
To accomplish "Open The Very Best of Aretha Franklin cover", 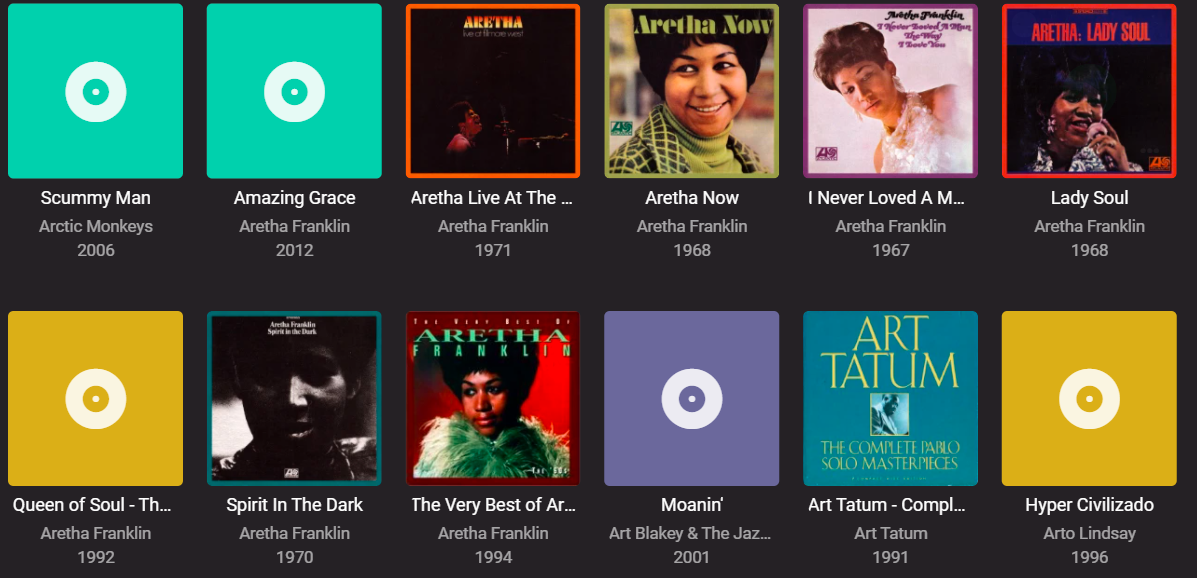I will tap(493, 397).
